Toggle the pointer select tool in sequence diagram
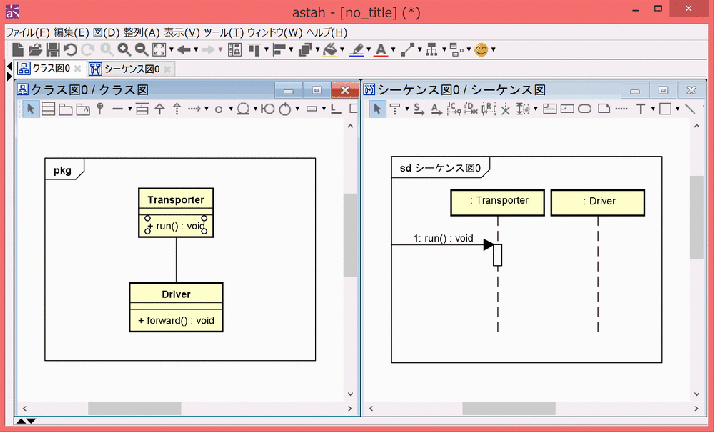 (377, 109)
